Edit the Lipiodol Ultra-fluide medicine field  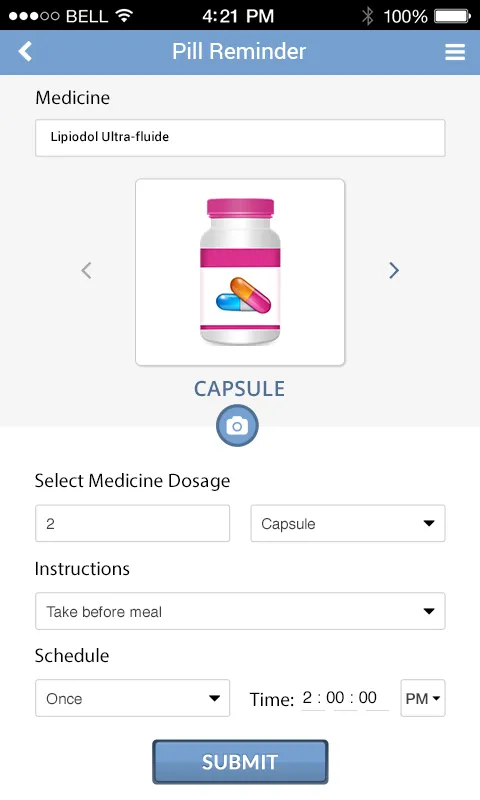(x=240, y=138)
